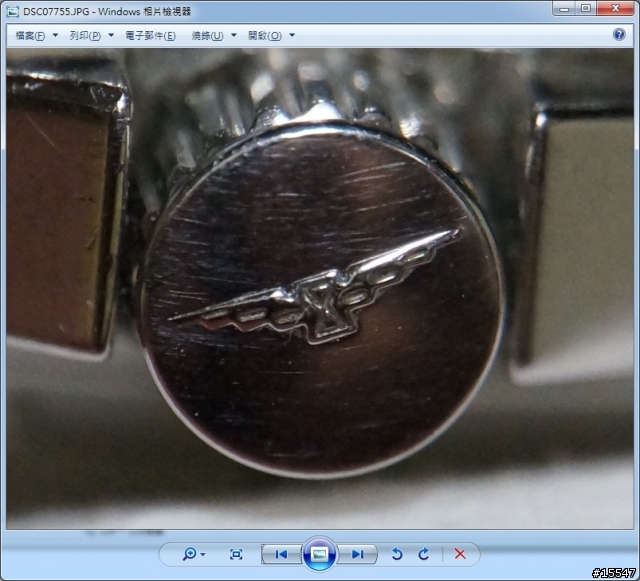The height and width of the screenshot is (581, 640).
Task: Click the DSC07755.JPG photo image
Action: point(320,289)
